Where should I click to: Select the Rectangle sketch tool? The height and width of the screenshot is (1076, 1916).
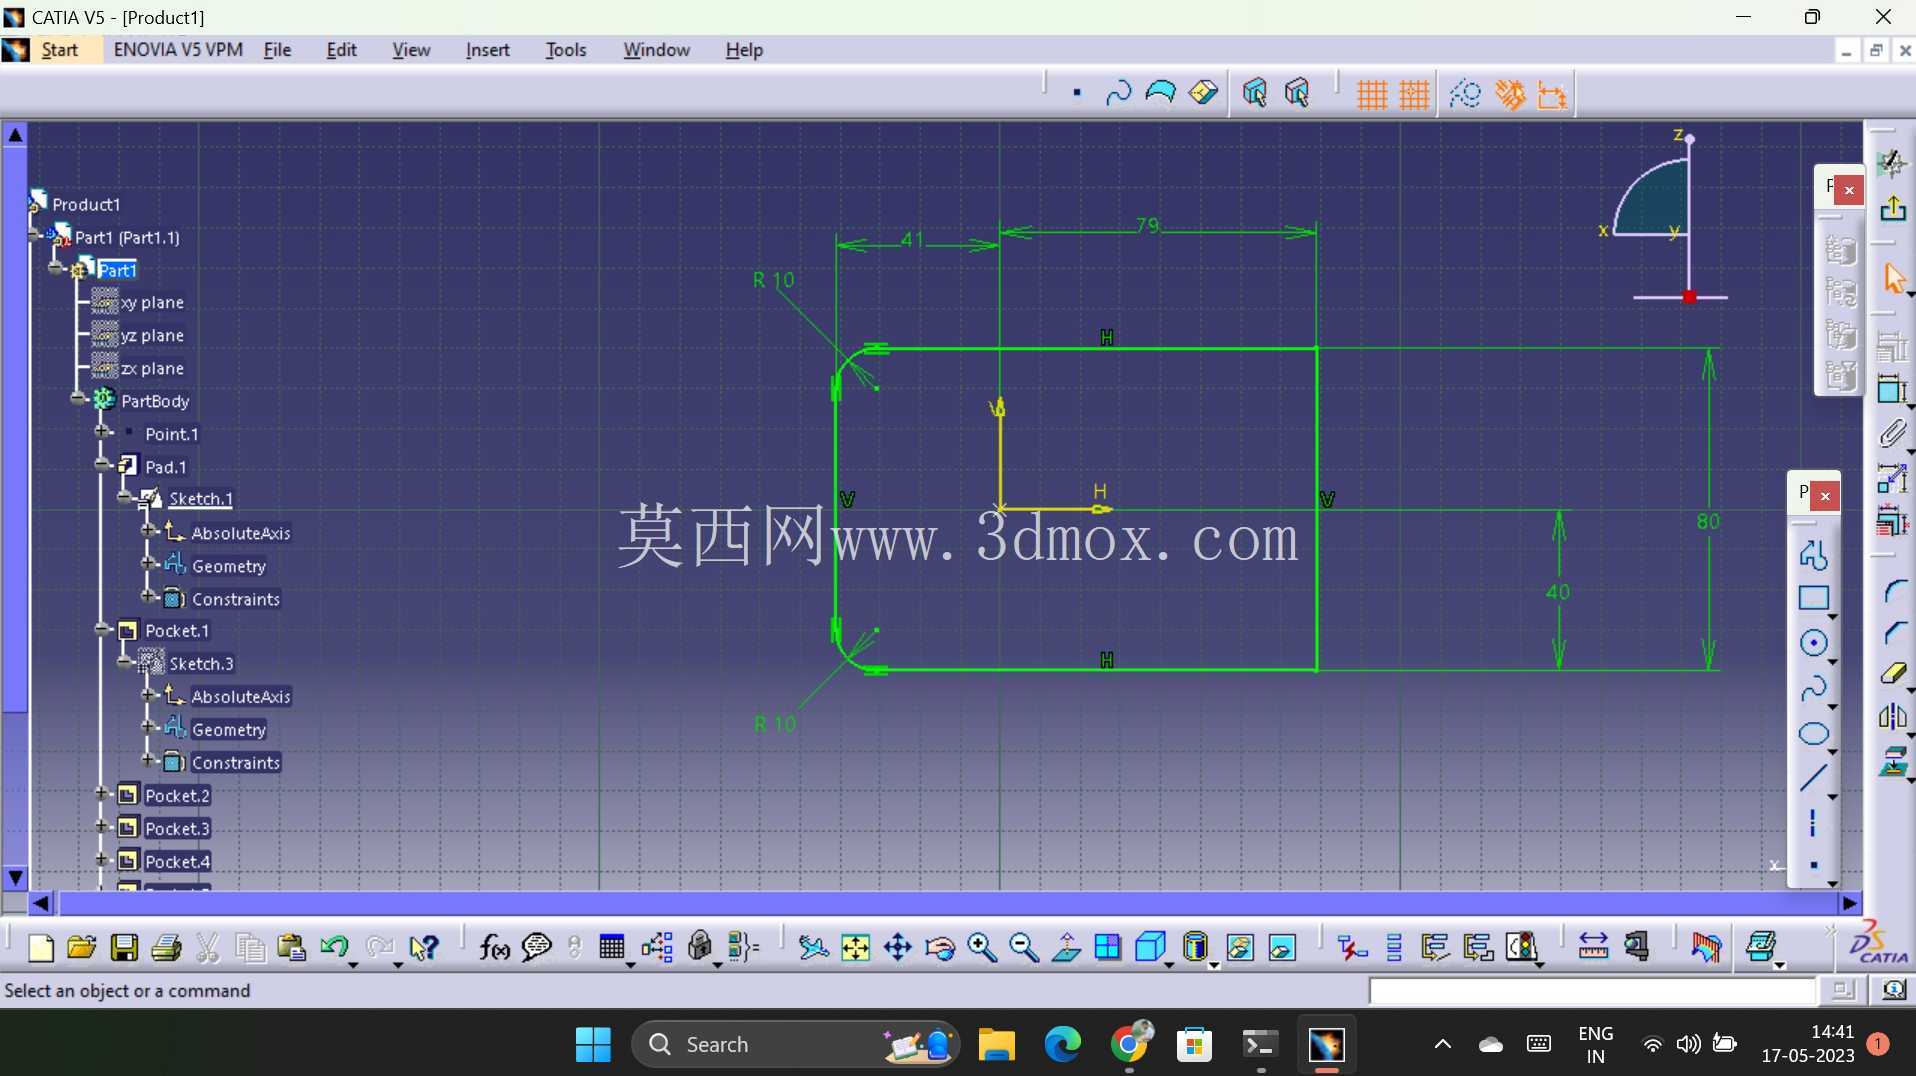click(x=1813, y=598)
